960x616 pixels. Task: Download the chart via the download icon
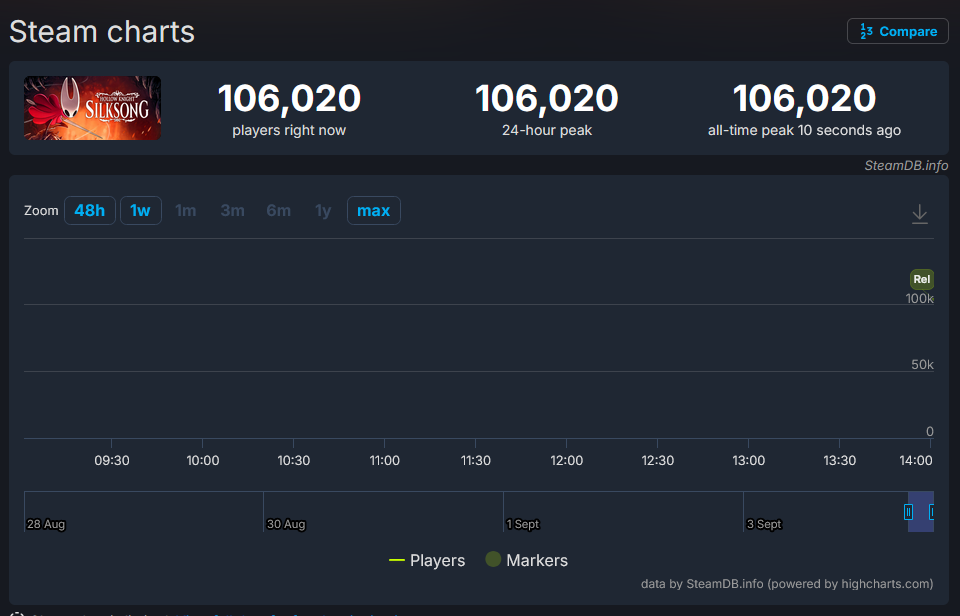click(920, 214)
